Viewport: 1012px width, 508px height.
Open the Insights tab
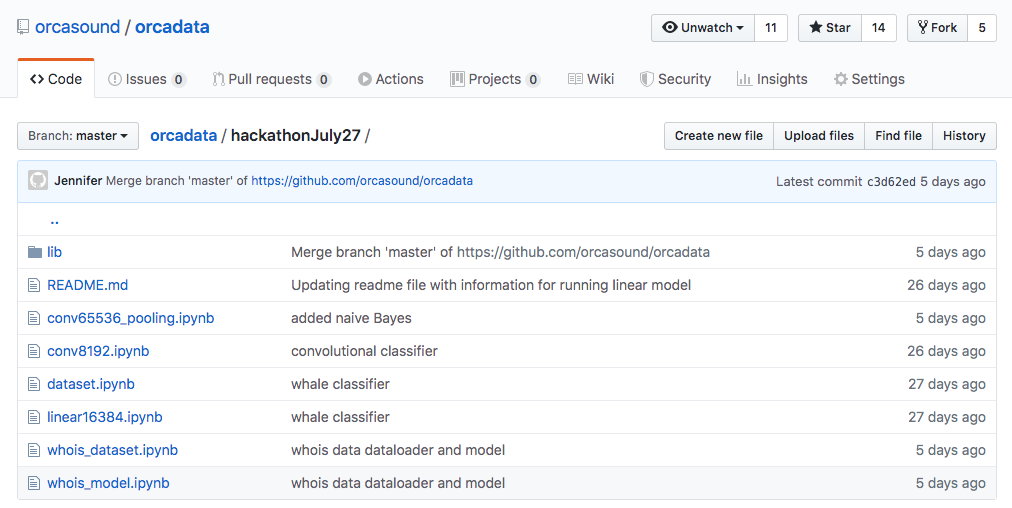pyautogui.click(x=772, y=79)
